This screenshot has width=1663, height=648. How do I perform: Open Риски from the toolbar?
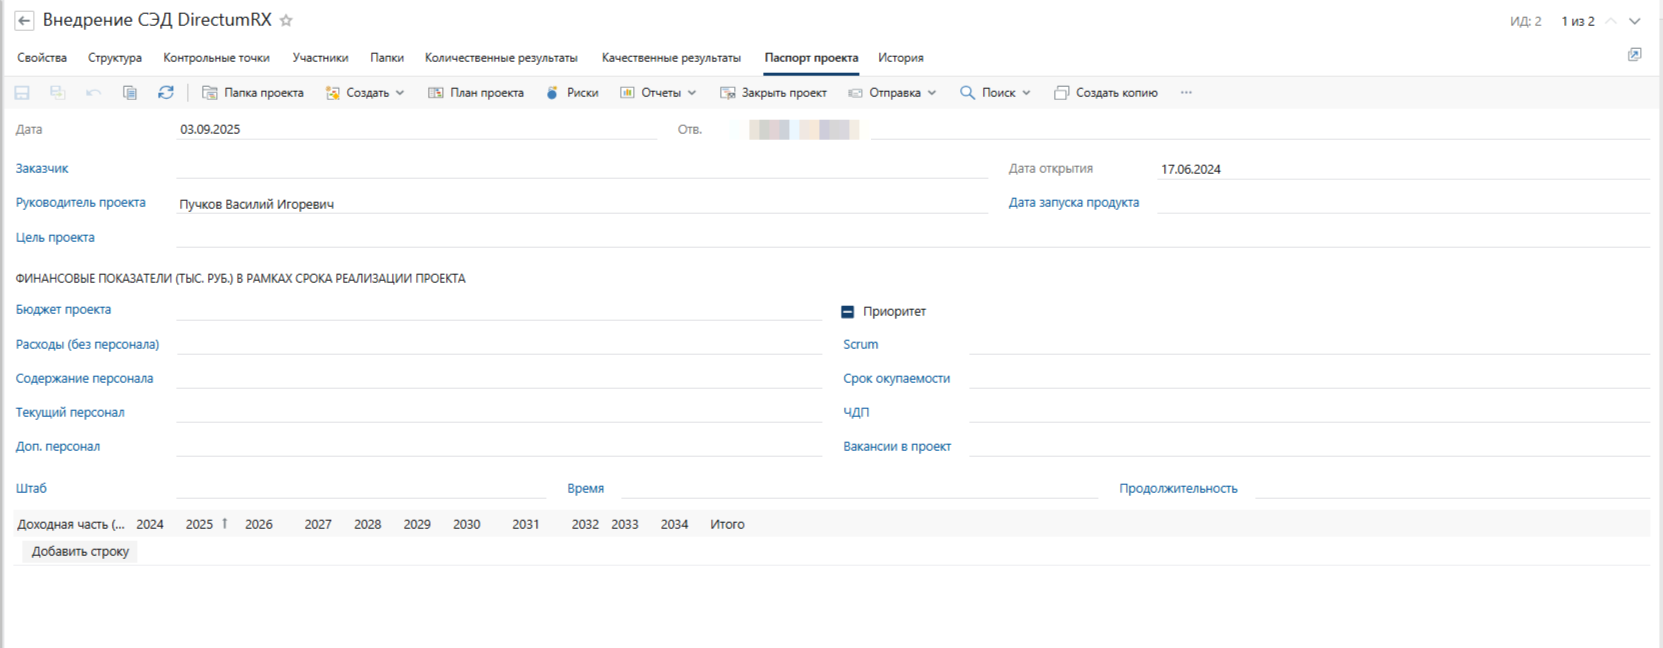pos(572,93)
